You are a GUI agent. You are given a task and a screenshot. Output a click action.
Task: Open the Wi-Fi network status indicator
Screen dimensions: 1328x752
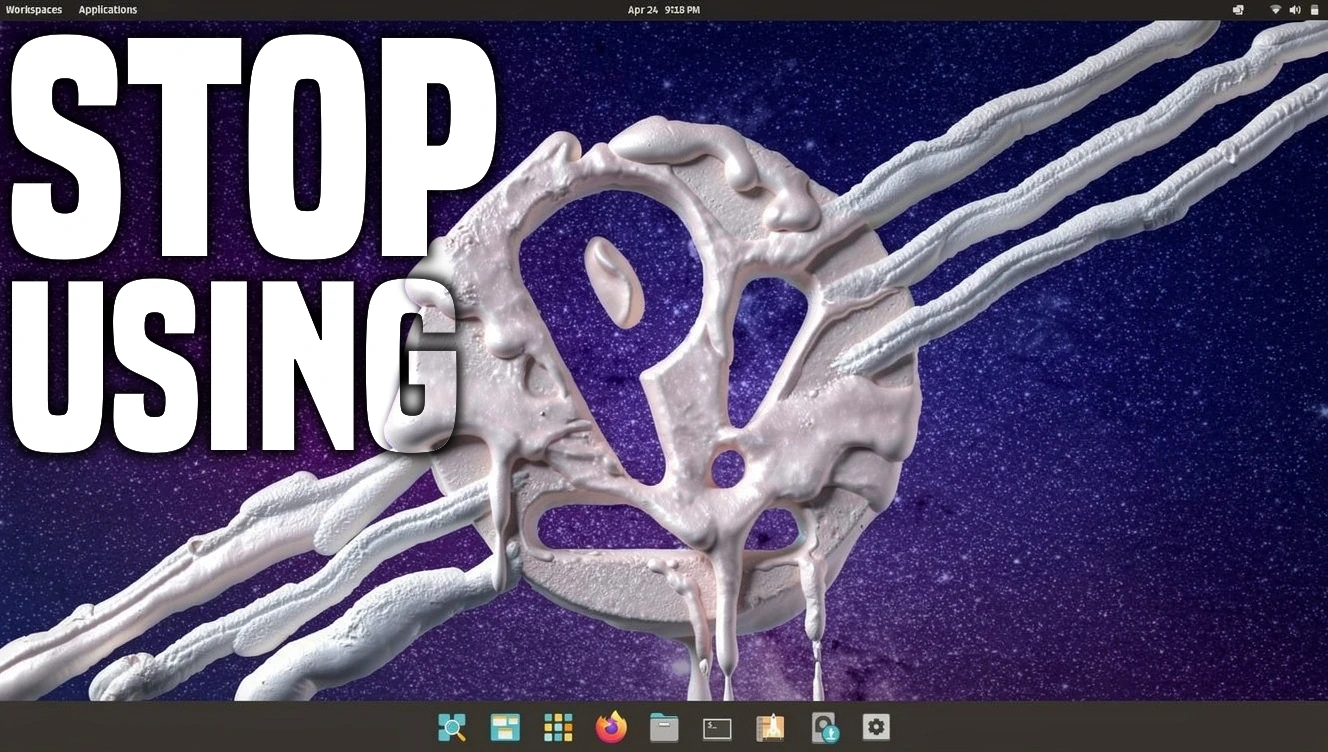(x=1276, y=10)
